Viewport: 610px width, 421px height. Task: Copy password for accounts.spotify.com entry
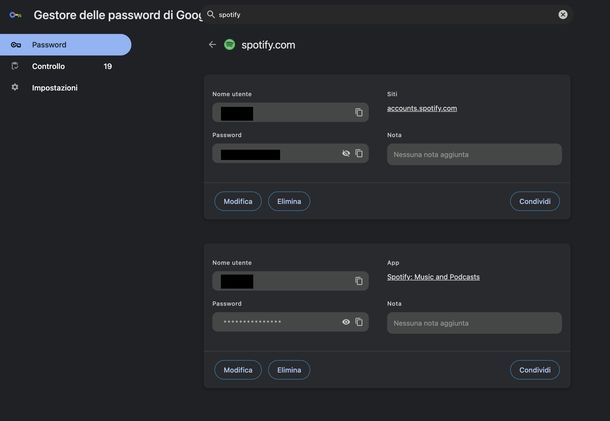tap(359, 153)
